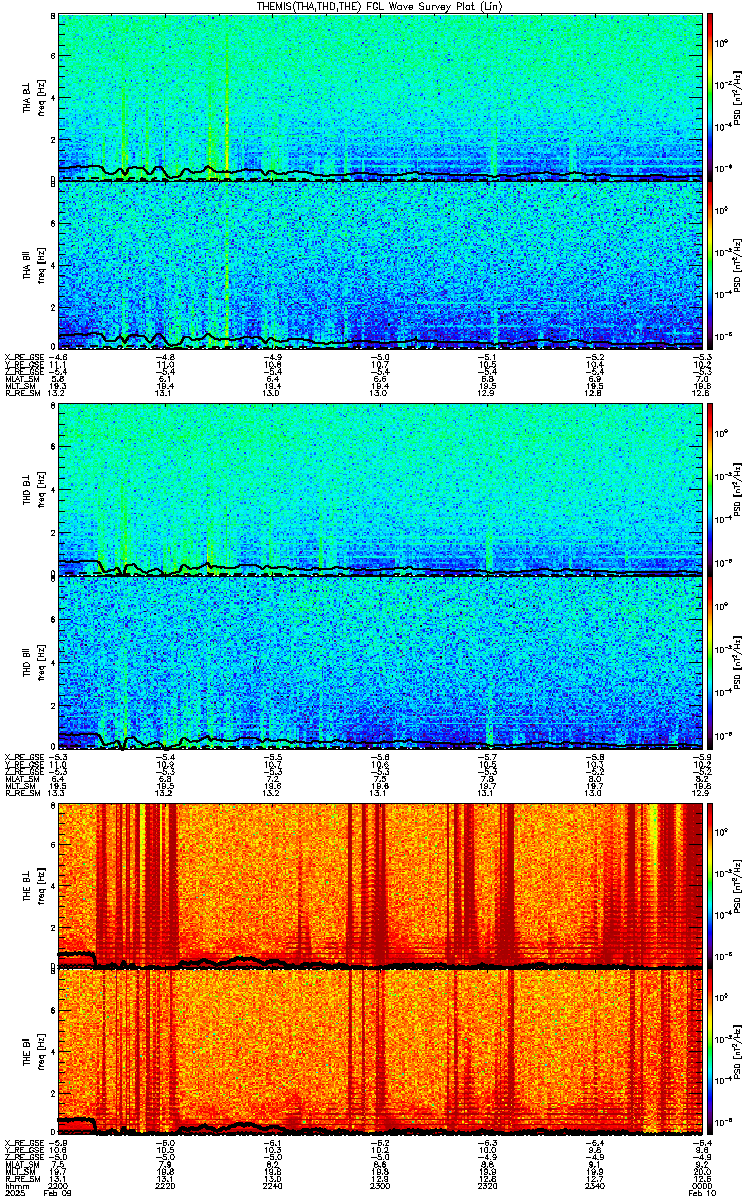Click the 2025 year label

click(14, 1194)
